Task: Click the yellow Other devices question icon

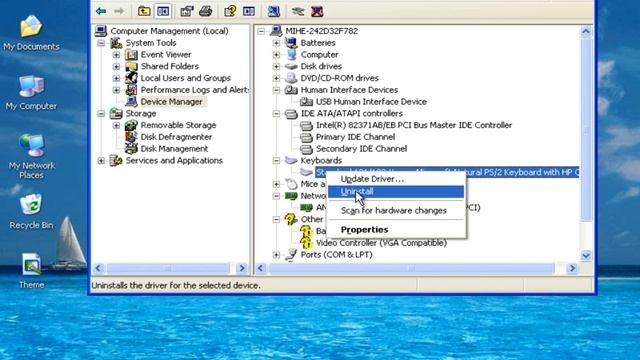Action: 291,219
